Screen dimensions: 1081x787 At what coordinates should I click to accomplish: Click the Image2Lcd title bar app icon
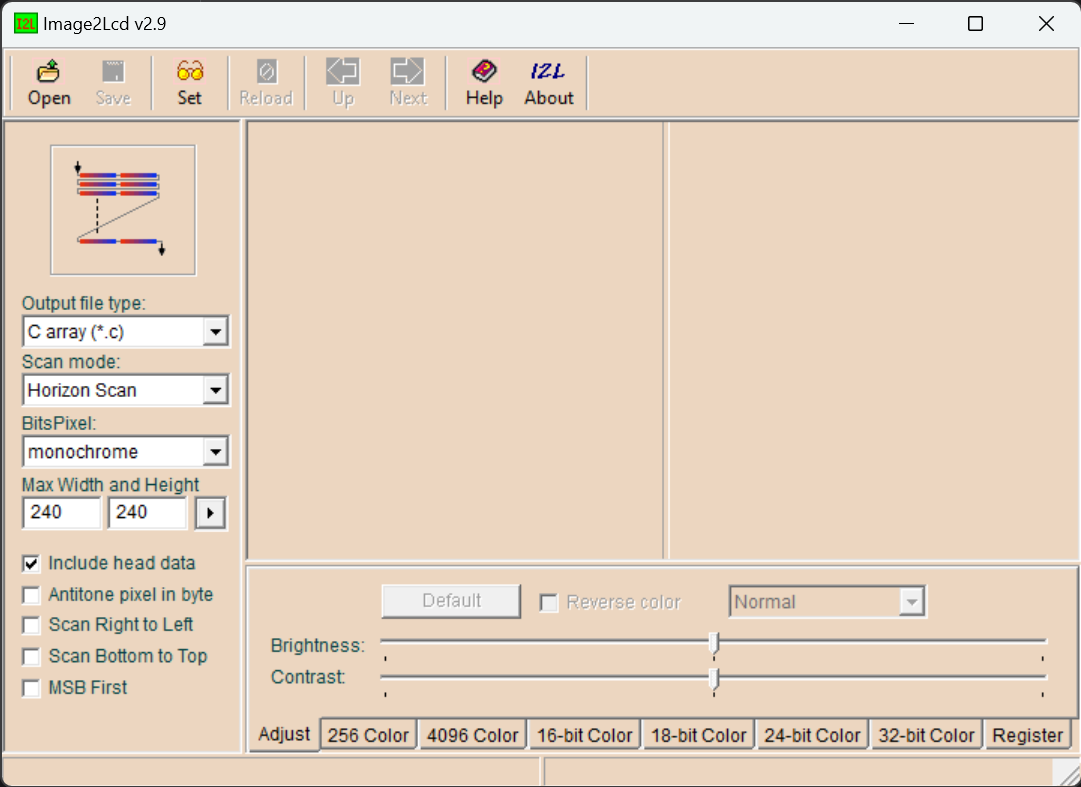pyautogui.click(x=26, y=23)
